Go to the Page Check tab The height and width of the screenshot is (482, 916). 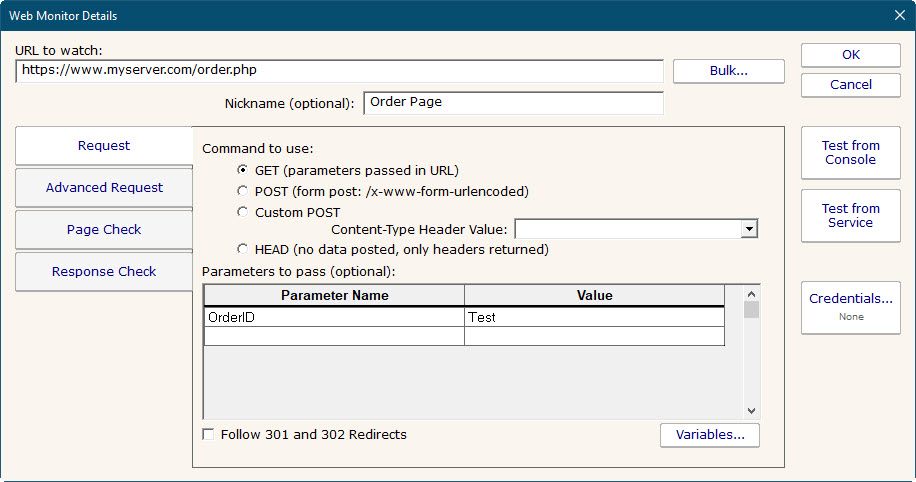(x=104, y=229)
